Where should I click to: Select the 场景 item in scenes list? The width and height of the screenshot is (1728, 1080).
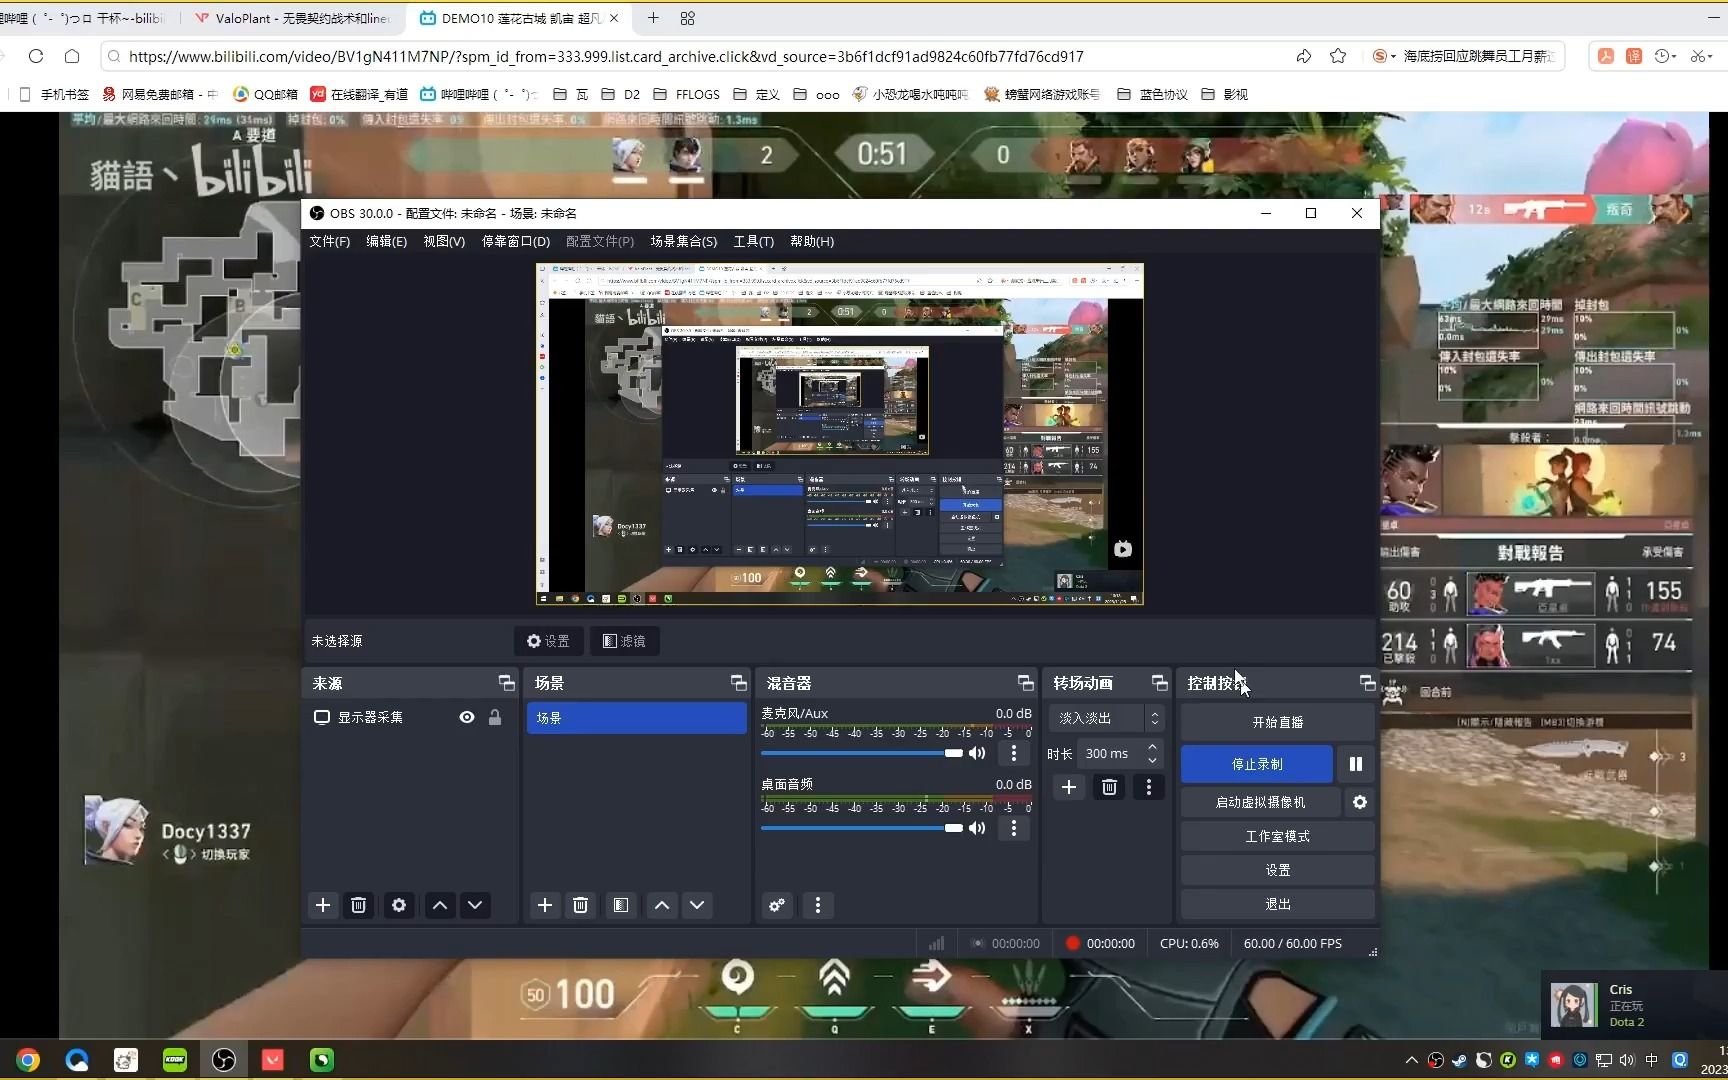click(636, 718)
